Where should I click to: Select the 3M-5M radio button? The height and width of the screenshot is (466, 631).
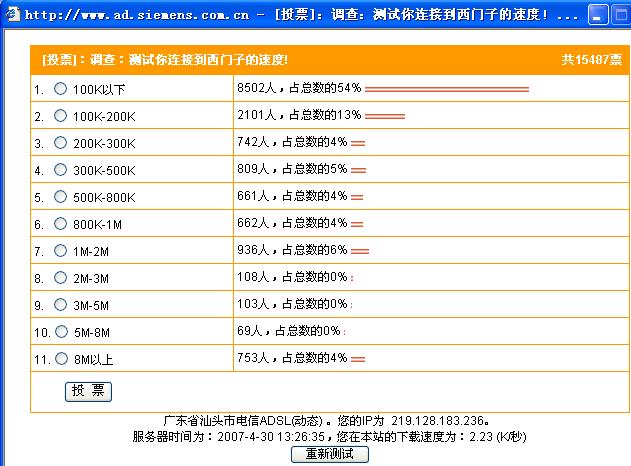(x=60, y=304)
